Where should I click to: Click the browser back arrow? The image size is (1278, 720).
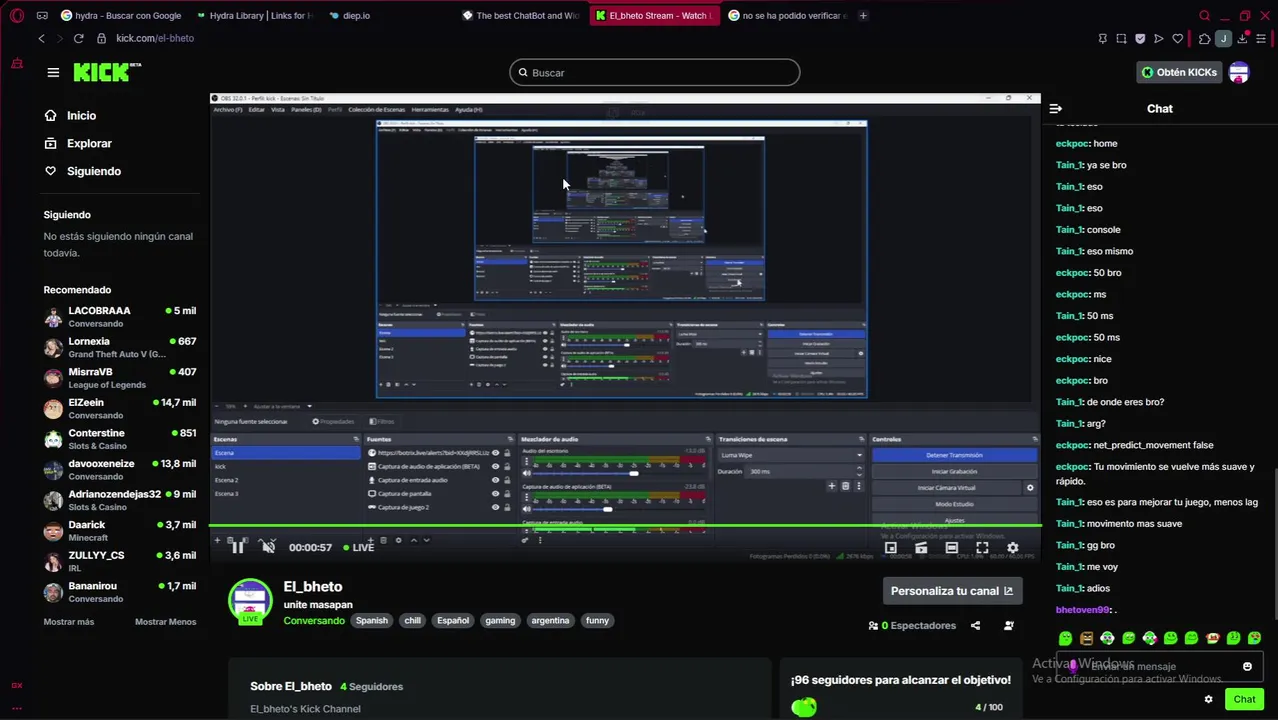41,38
